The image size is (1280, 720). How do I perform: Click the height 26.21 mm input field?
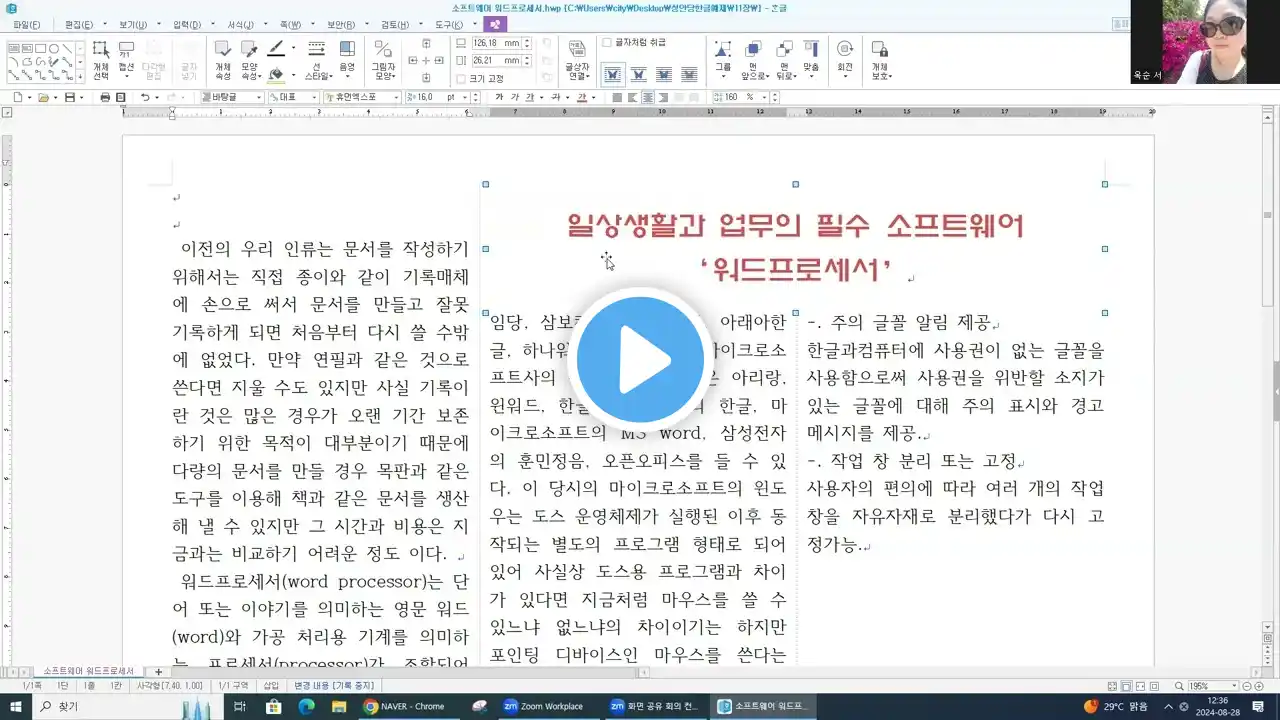pos(496,60)
